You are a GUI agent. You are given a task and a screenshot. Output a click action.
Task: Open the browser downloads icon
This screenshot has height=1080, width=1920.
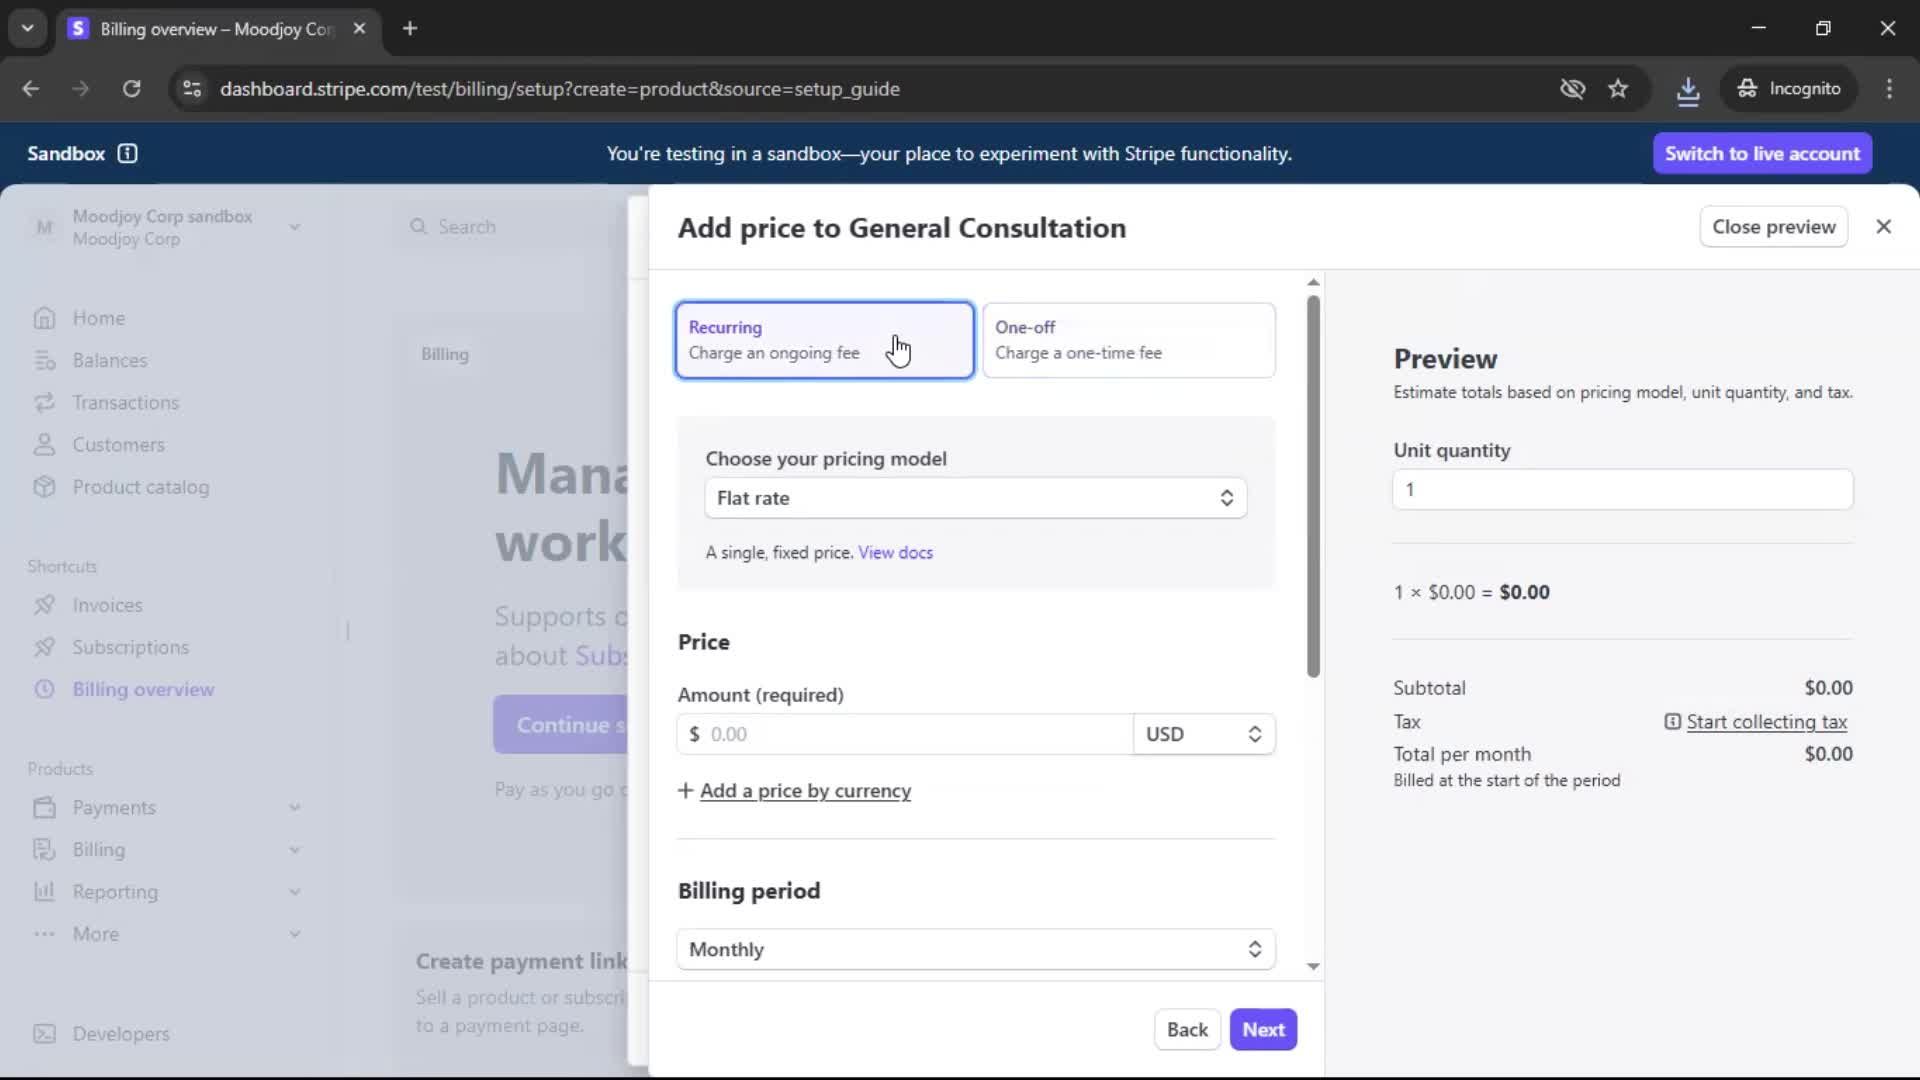tap(1687, 89)
